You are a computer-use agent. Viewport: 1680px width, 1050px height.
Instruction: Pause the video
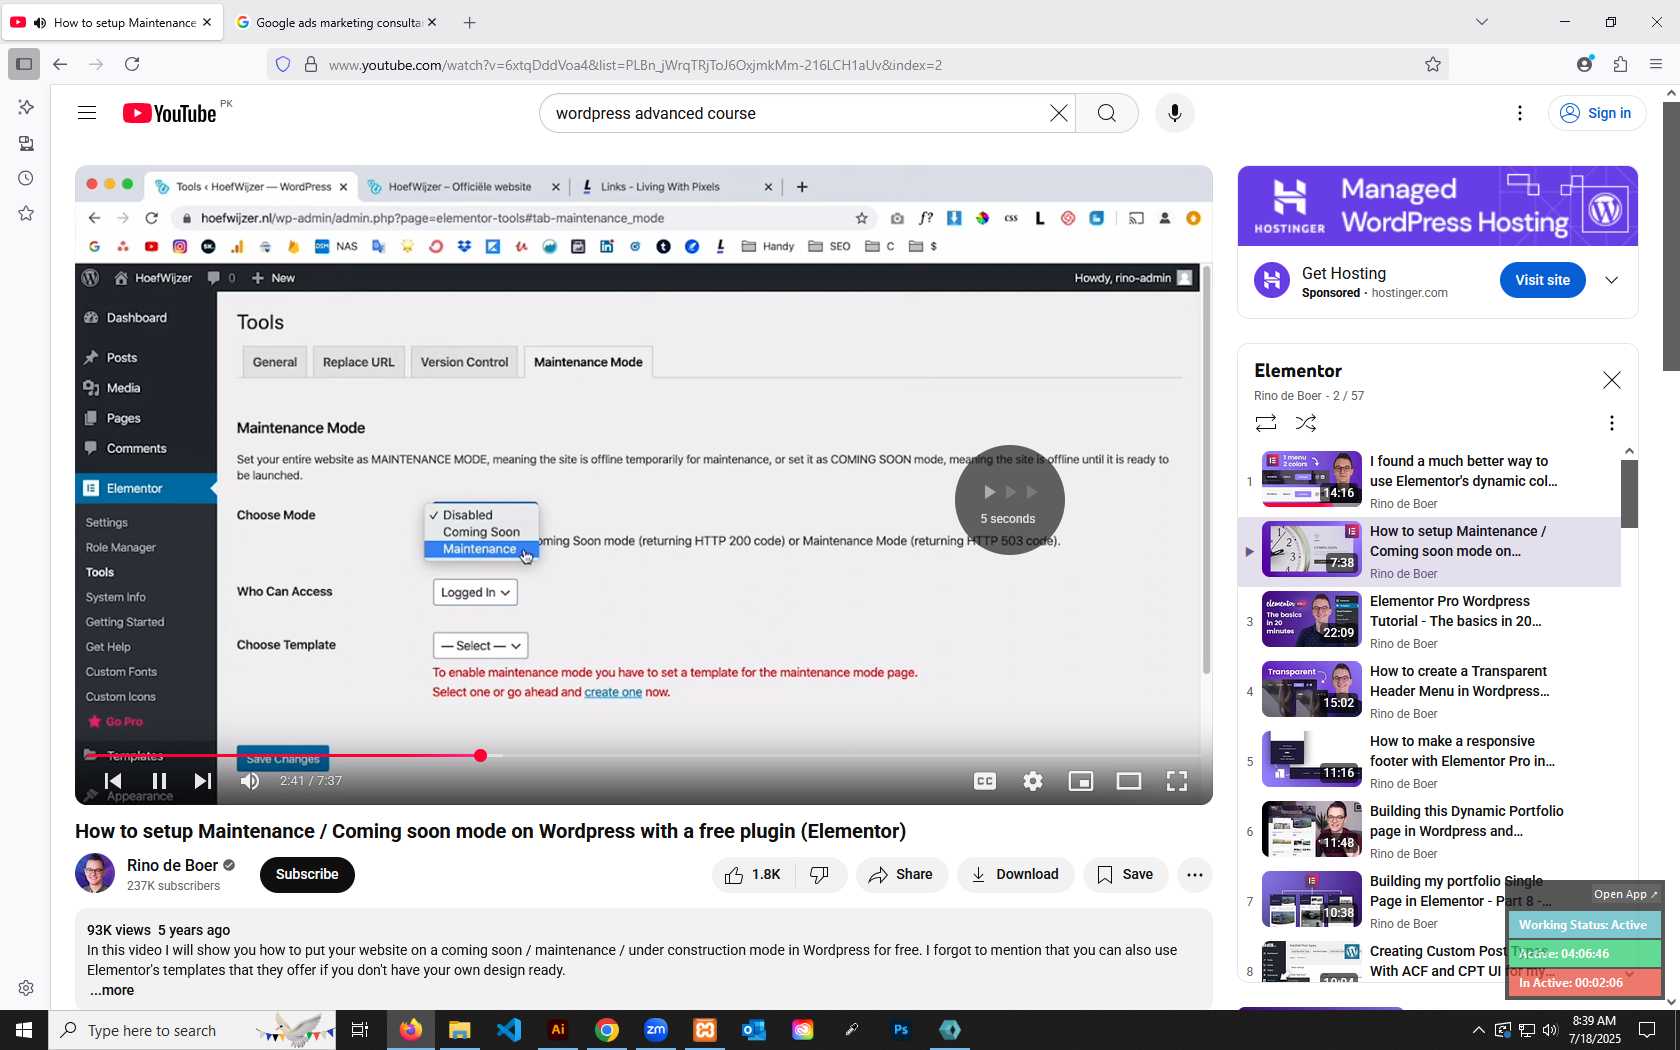(x=159, y=781)
